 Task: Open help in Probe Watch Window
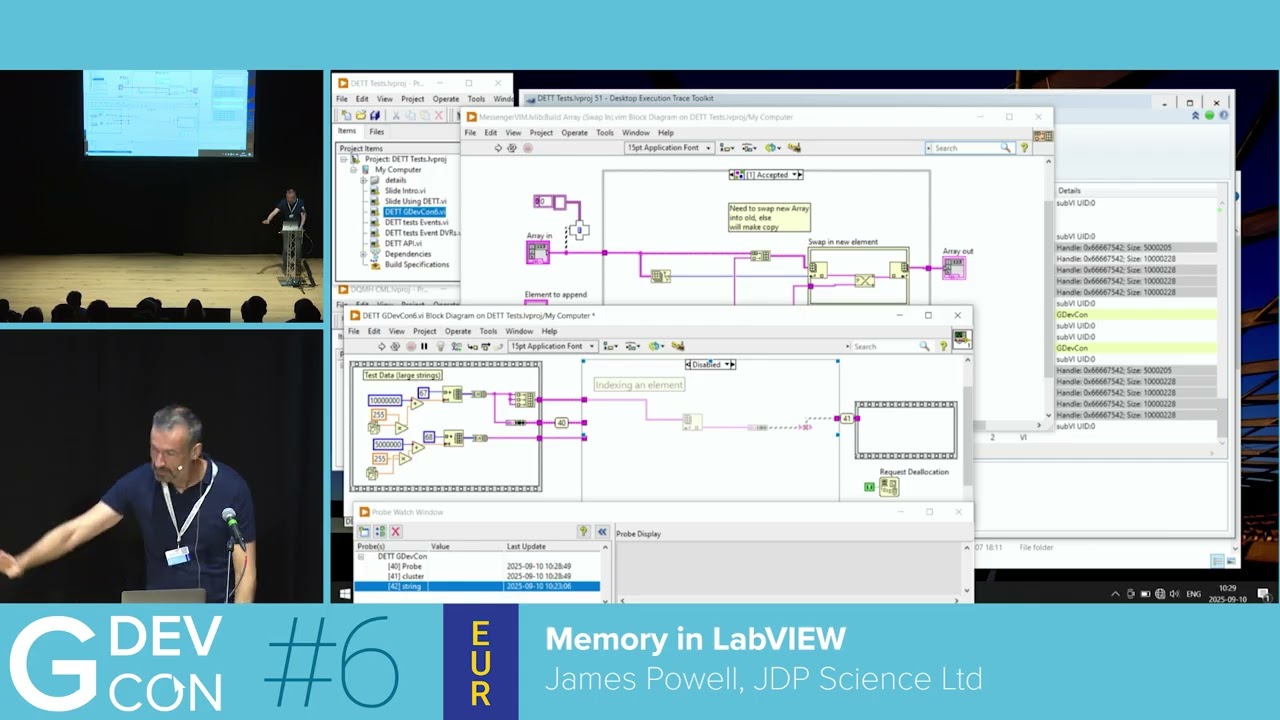point(583,531)
